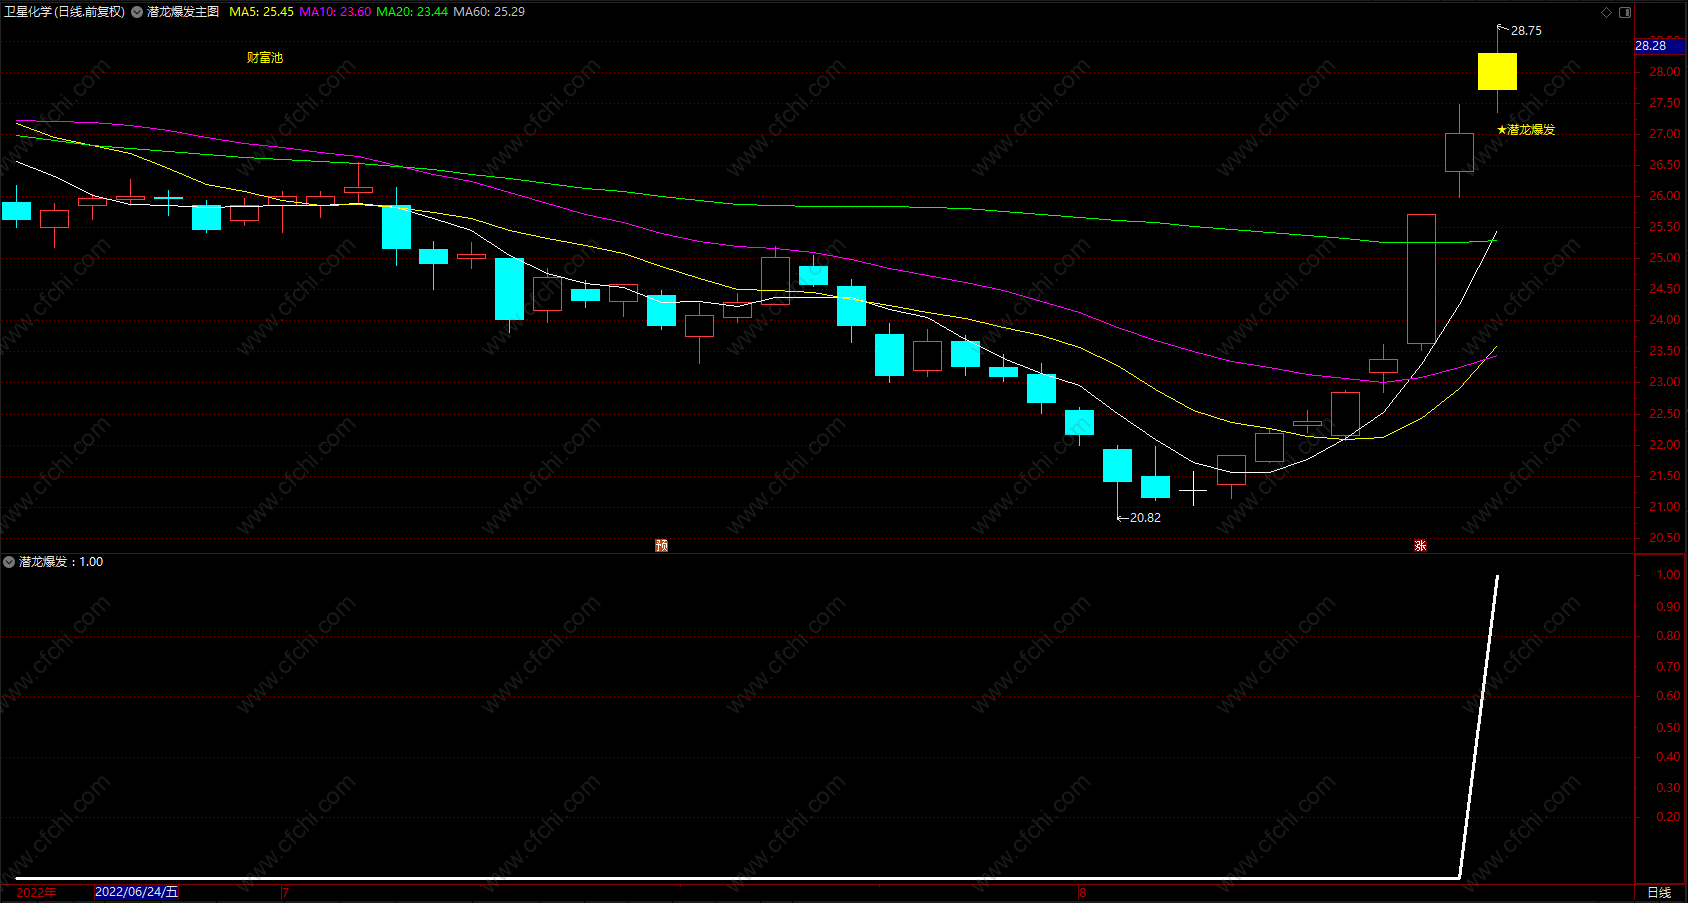Click the 22.00 price axis value
Image resolution: width=1688 pixels, height=903 pixels.
pyautogui.click(x=1664, y=445)
